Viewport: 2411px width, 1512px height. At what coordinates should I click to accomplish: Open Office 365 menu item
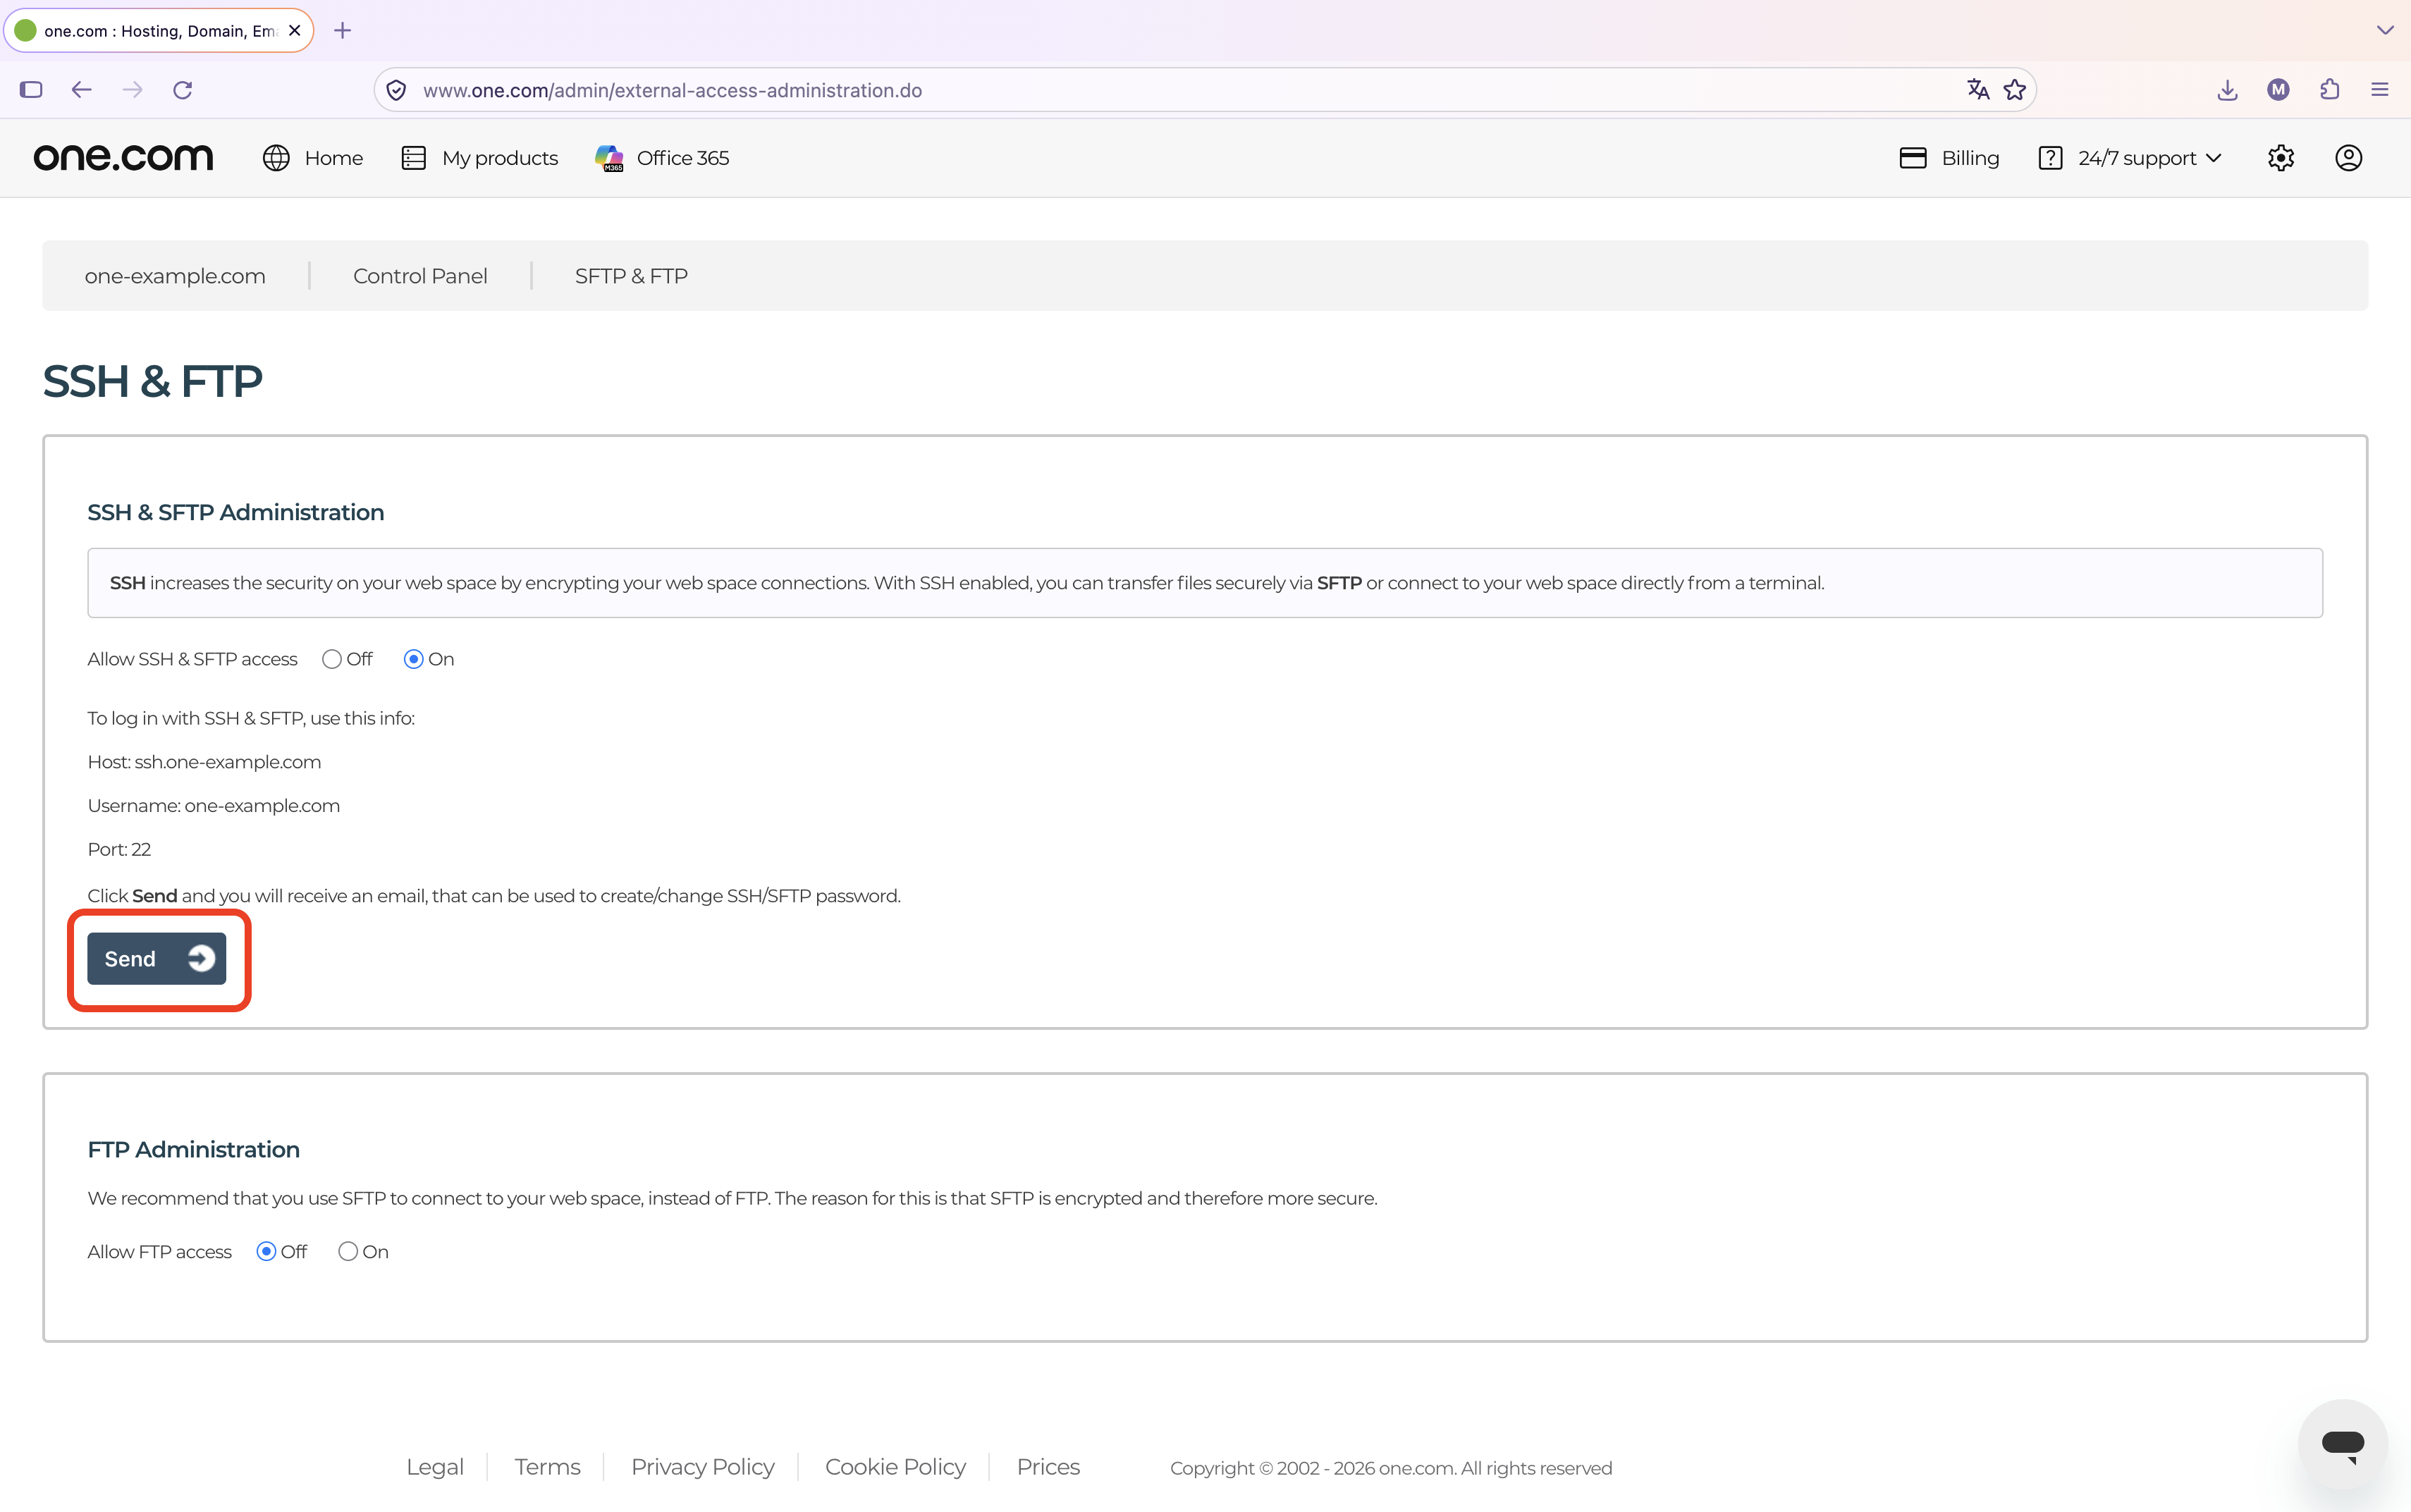(662, 158)
